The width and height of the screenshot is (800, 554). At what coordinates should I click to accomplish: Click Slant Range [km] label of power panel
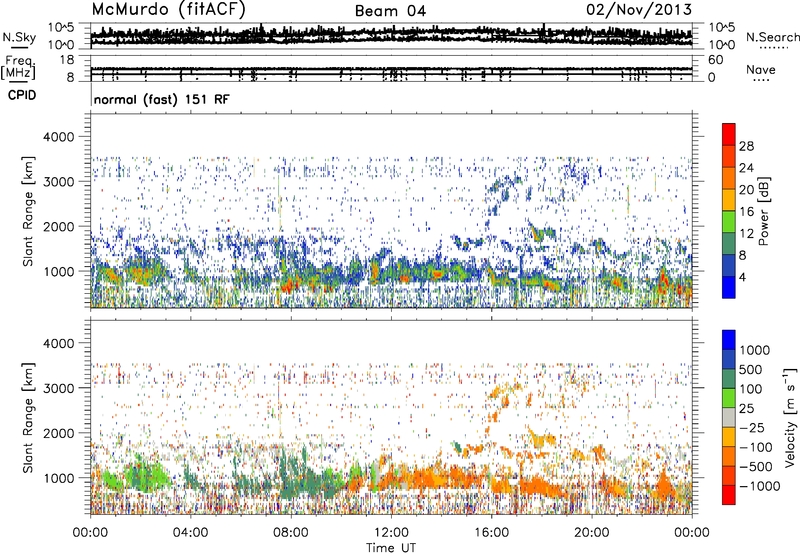point(28,211)
